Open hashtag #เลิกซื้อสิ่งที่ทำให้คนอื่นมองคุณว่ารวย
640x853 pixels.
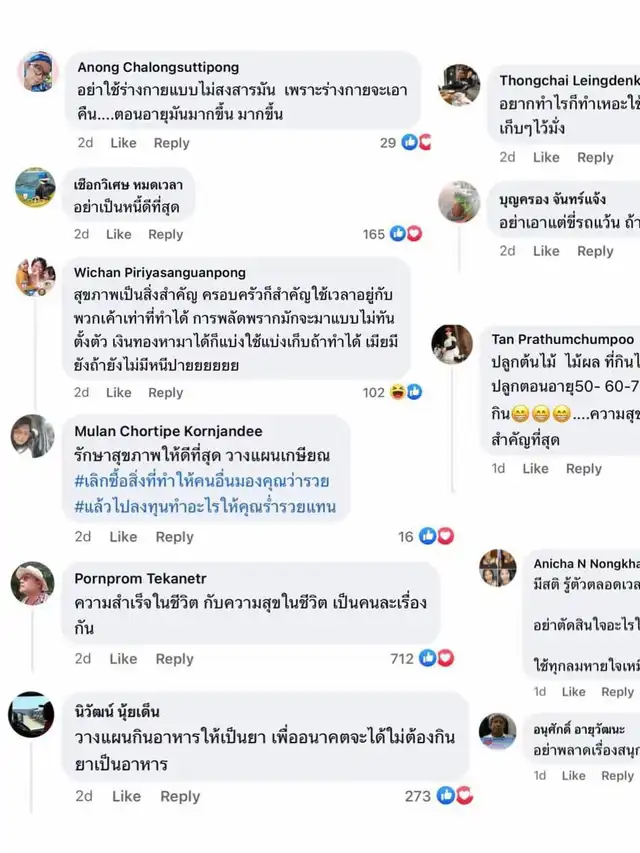[x=201, y=481]
